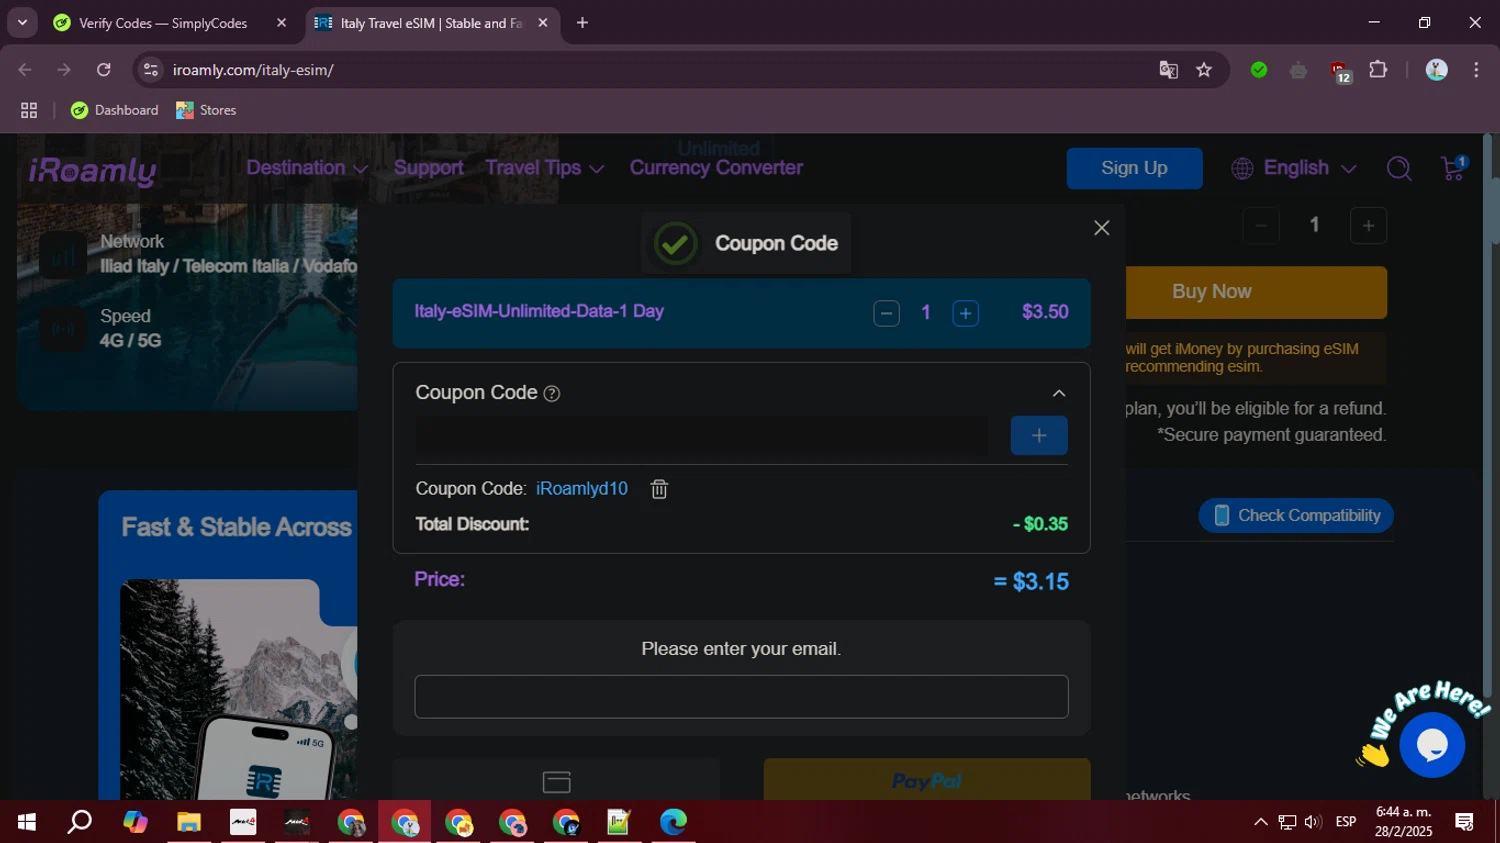Viewport: 1500px width, 843px height.
Task: Pay with the PayPal button
Action: [x=927, y=780]
